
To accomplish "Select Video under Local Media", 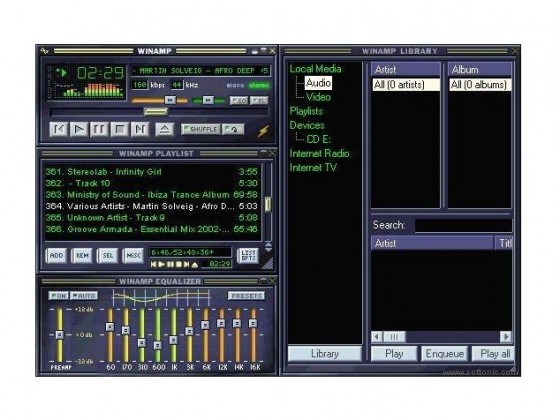I will (x=318, y=97).
